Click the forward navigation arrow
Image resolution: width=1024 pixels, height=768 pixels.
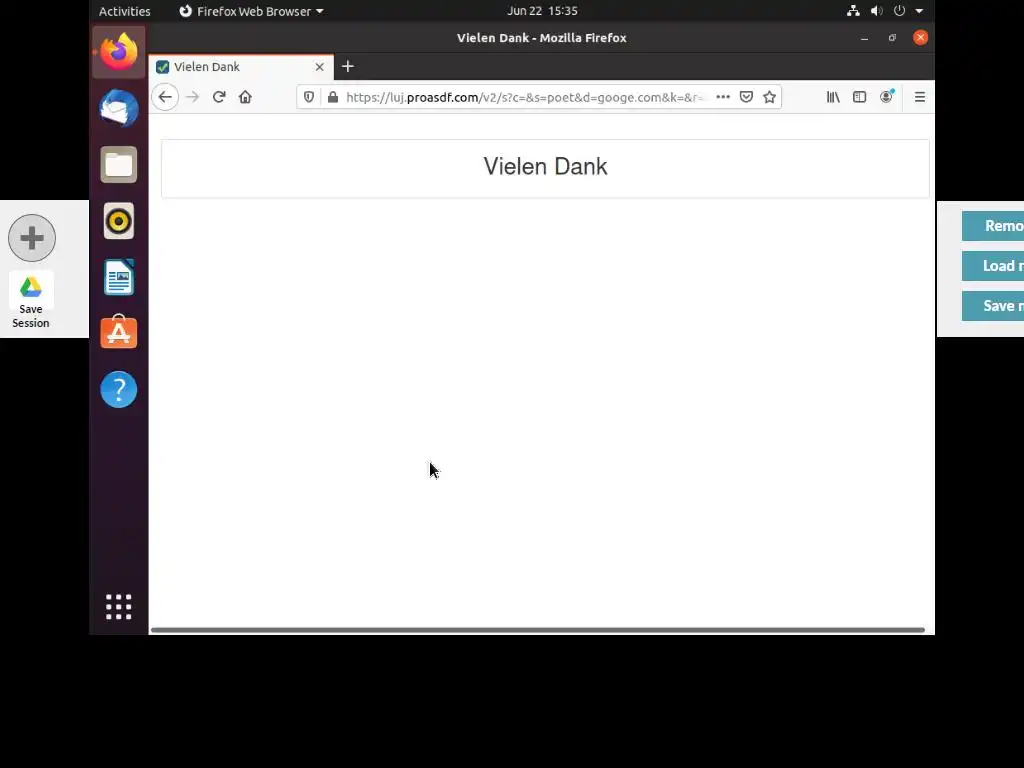[192, 97]
